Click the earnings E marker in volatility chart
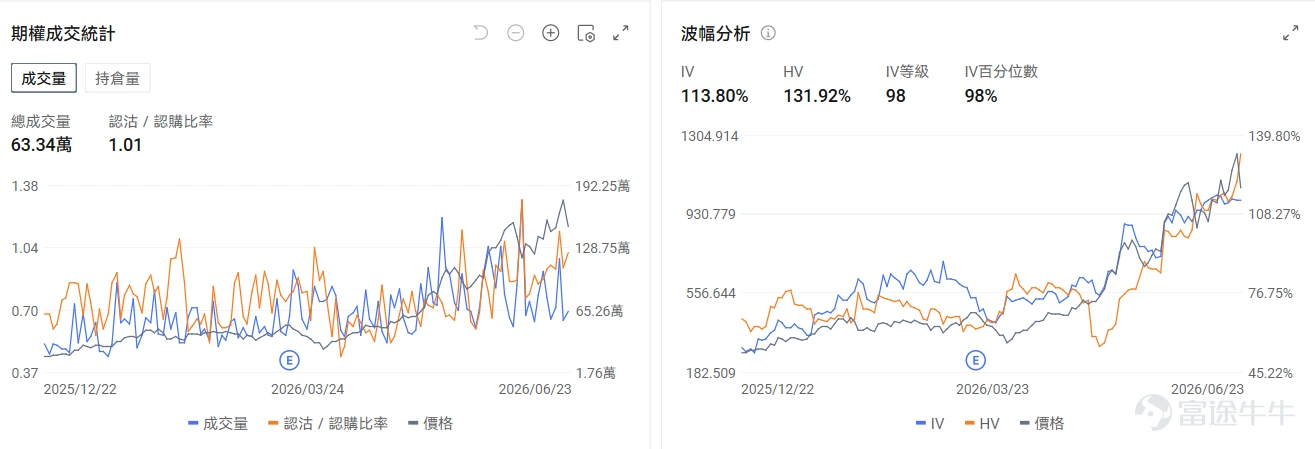1315x449 pixels. coord(974,359)
